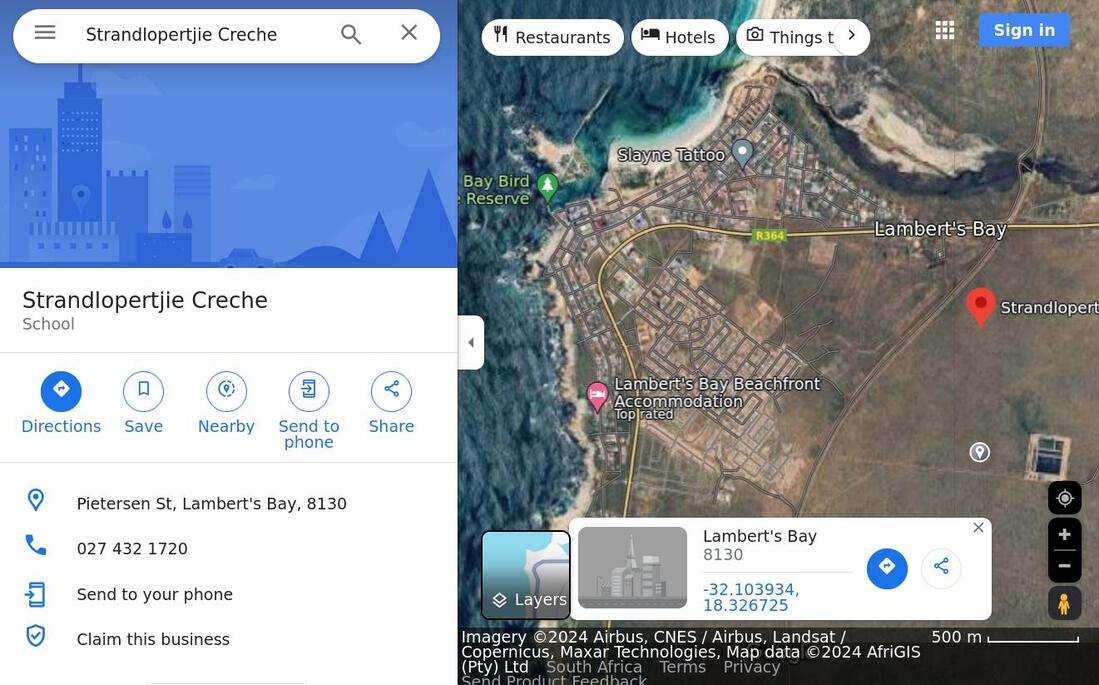
Task: Zoom out on the map
Action: click(1065, 567)
